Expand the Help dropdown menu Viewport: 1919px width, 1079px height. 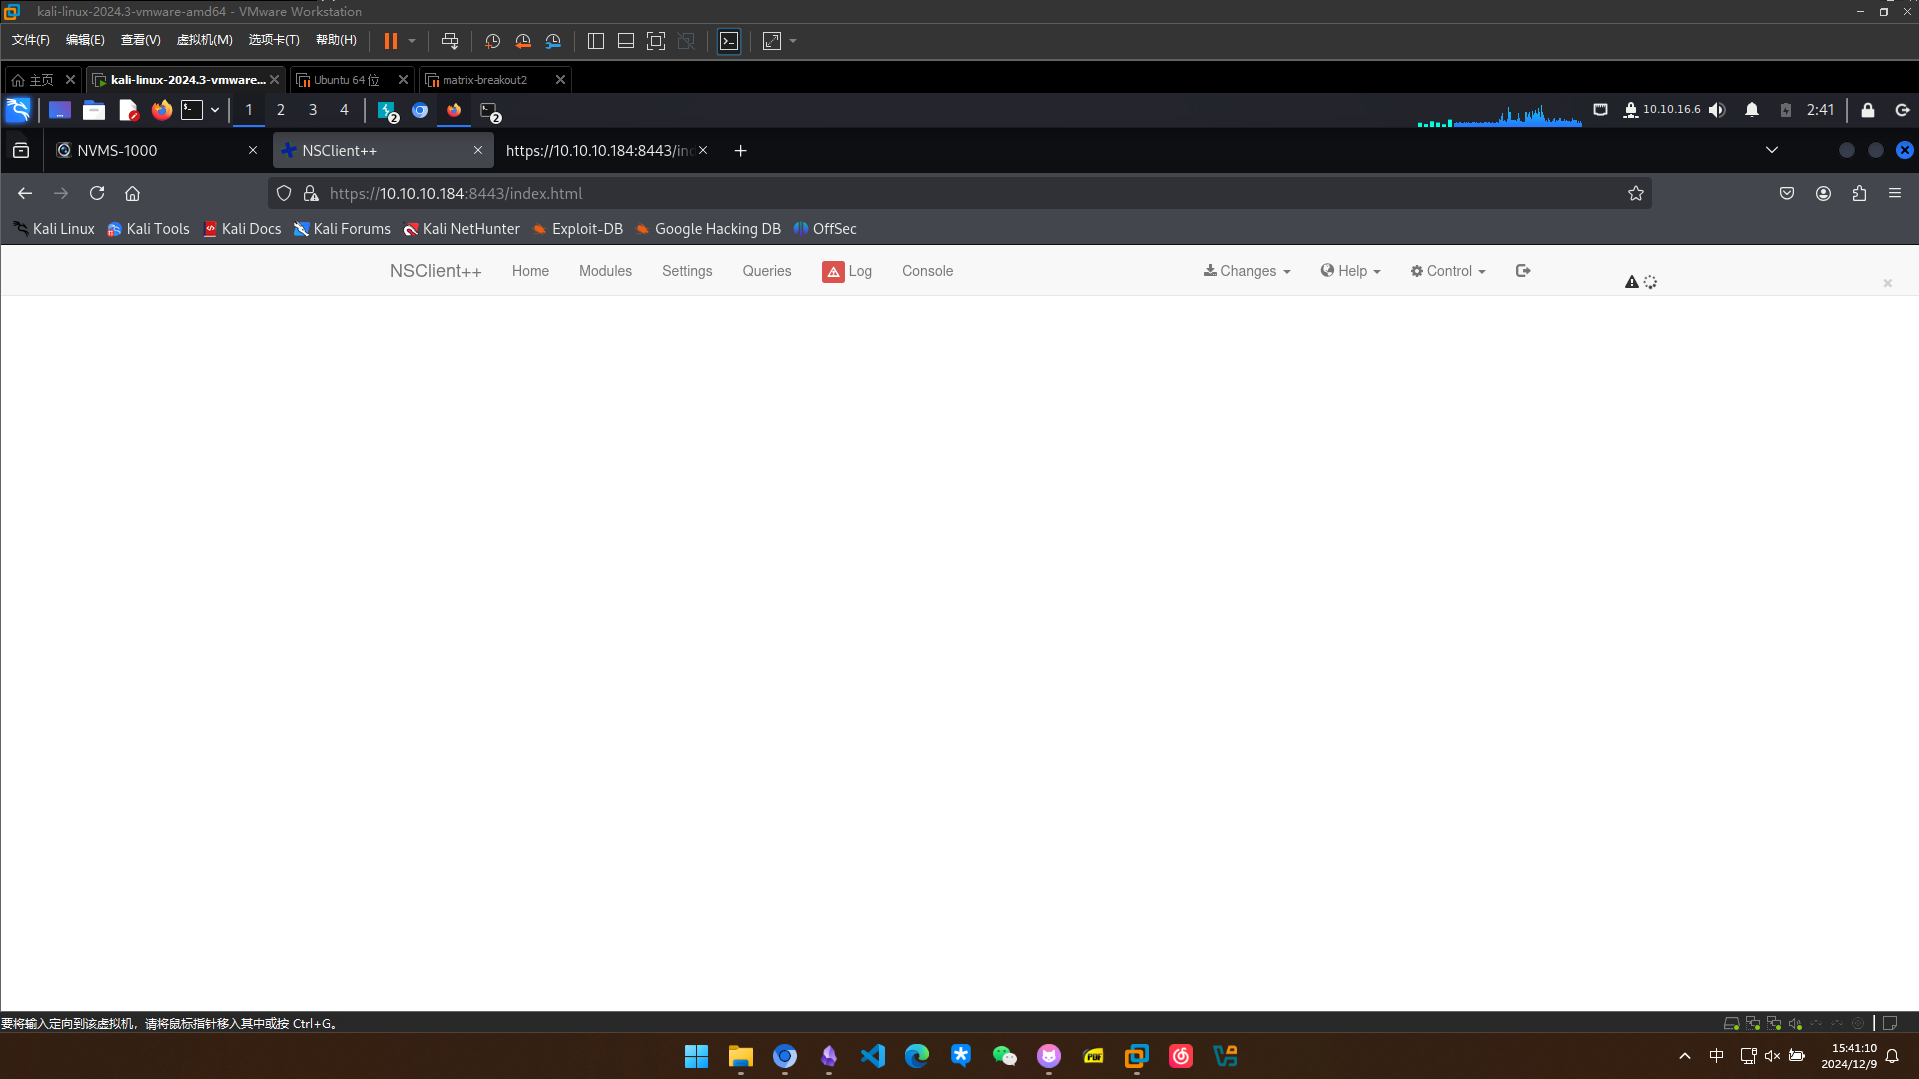point(1350,271)
